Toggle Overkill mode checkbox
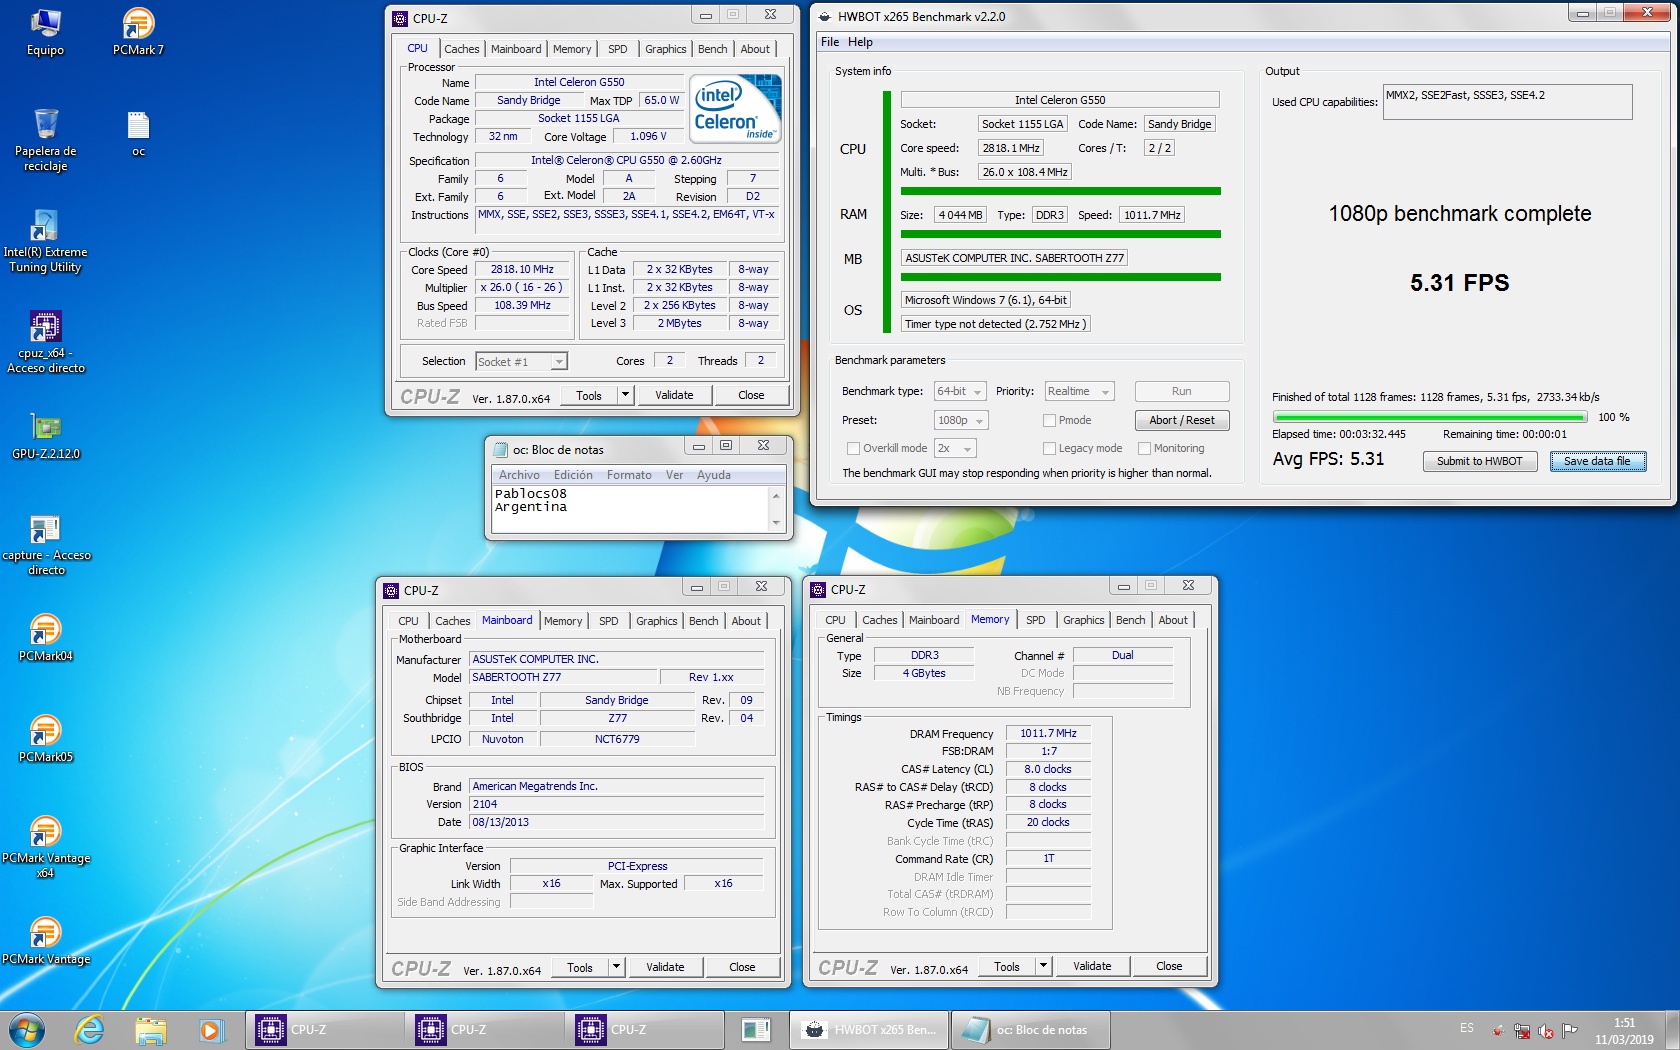Screen dimensions: 1680x1050 (x=853, y=448)
